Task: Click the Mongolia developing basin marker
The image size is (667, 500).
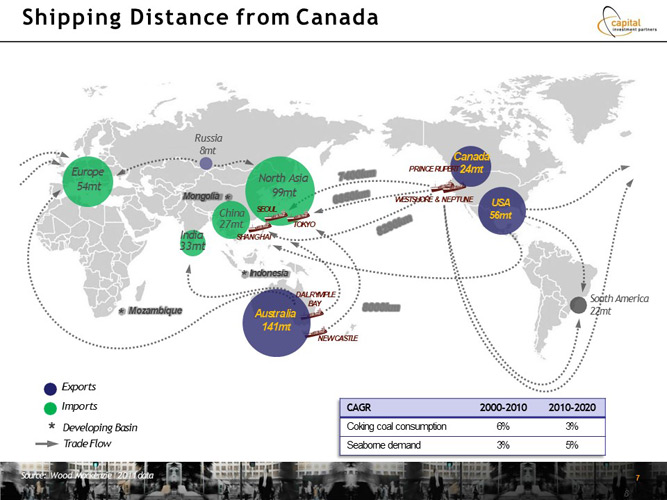Action: [x=229, y=197]
